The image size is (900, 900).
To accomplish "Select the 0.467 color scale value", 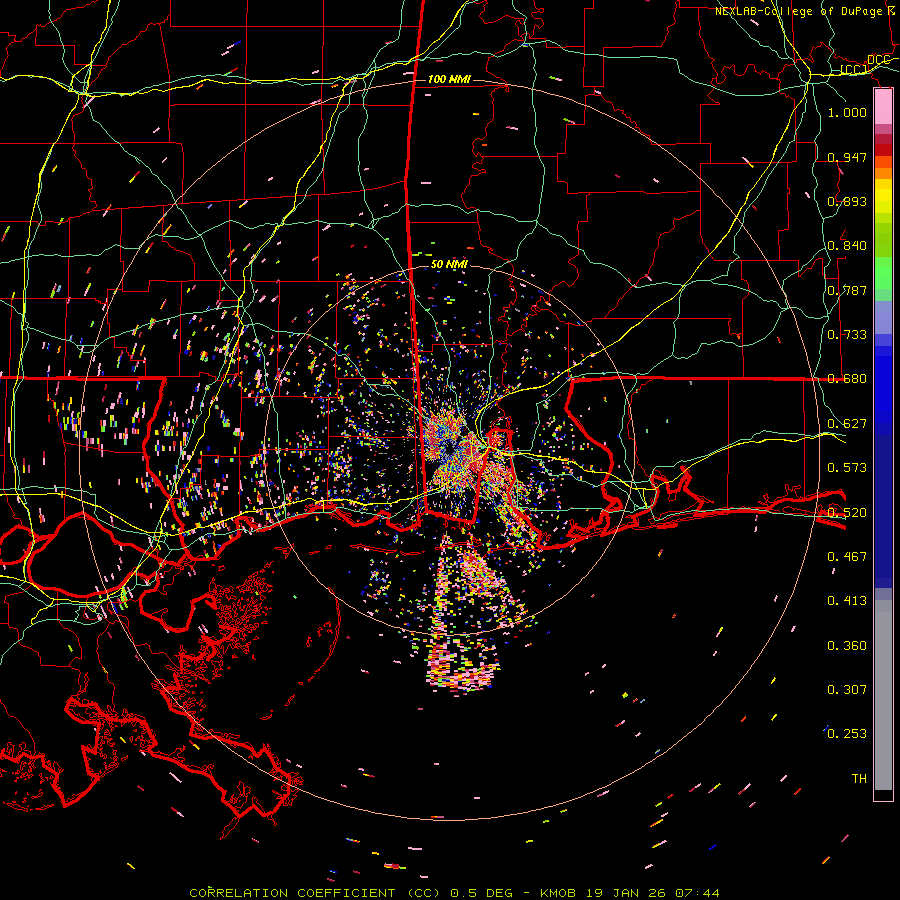I will [847, 557].
